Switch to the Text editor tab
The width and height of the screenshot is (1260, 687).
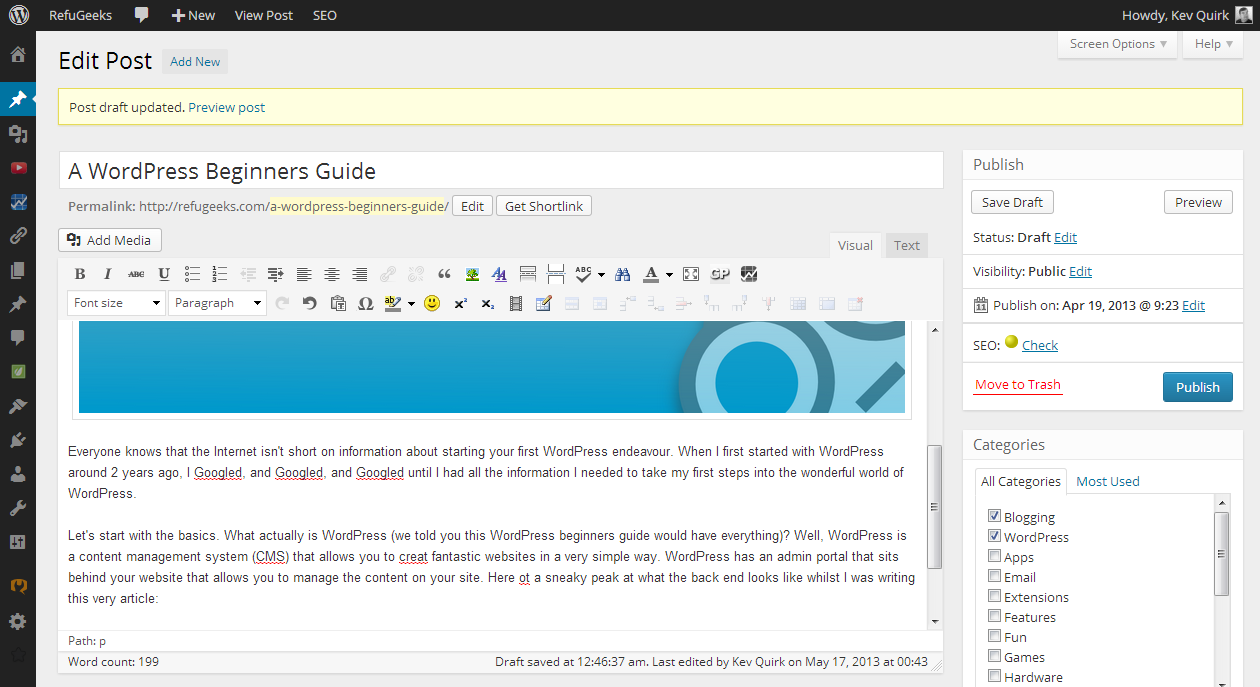(x=906, y=245)
